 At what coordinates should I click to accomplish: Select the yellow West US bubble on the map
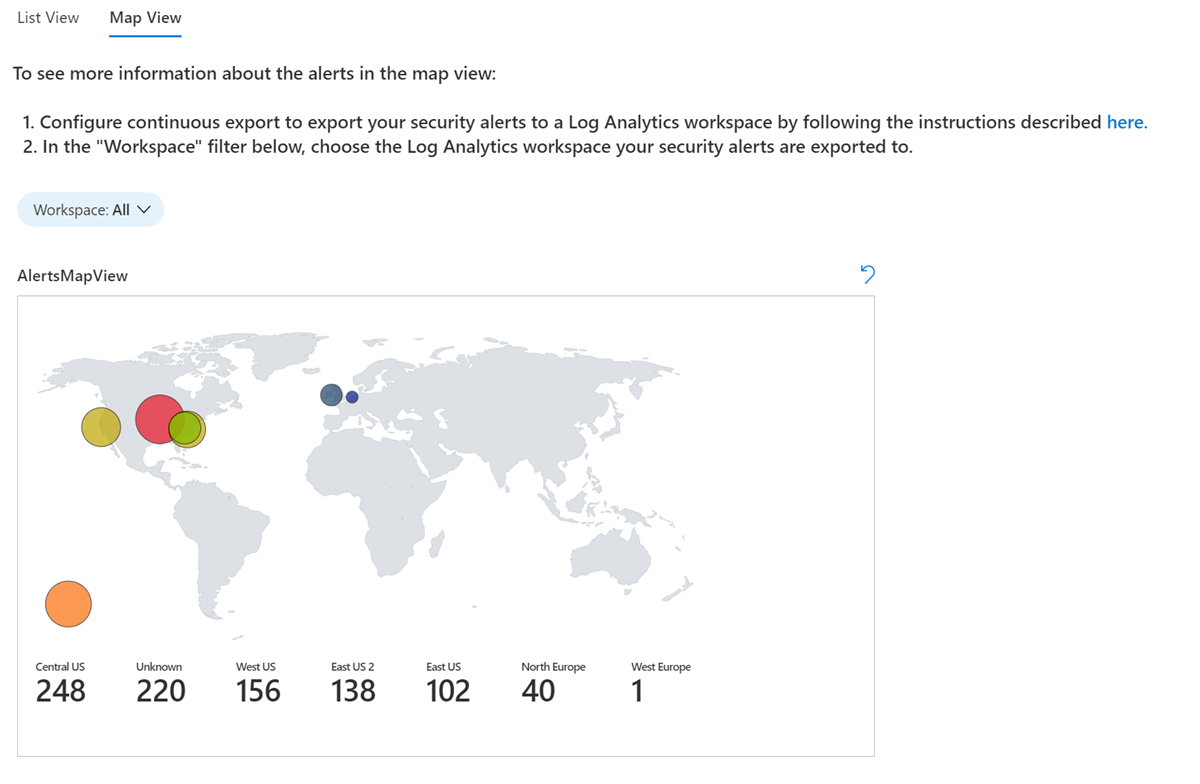pyautogui.click(x=101, y=426)
